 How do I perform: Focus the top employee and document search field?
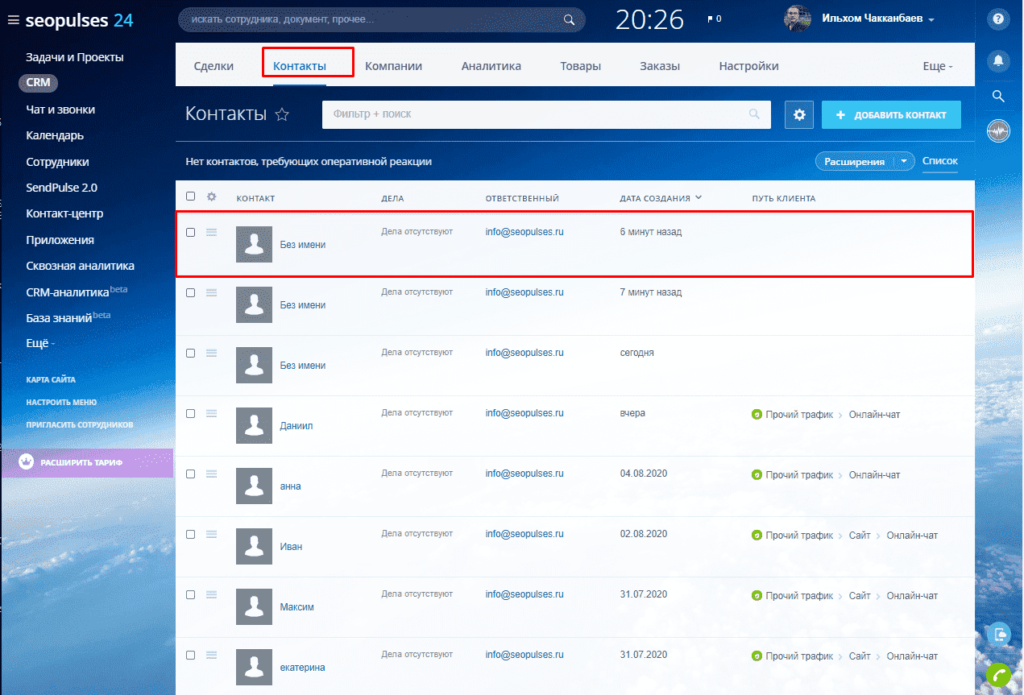point(381,20)
